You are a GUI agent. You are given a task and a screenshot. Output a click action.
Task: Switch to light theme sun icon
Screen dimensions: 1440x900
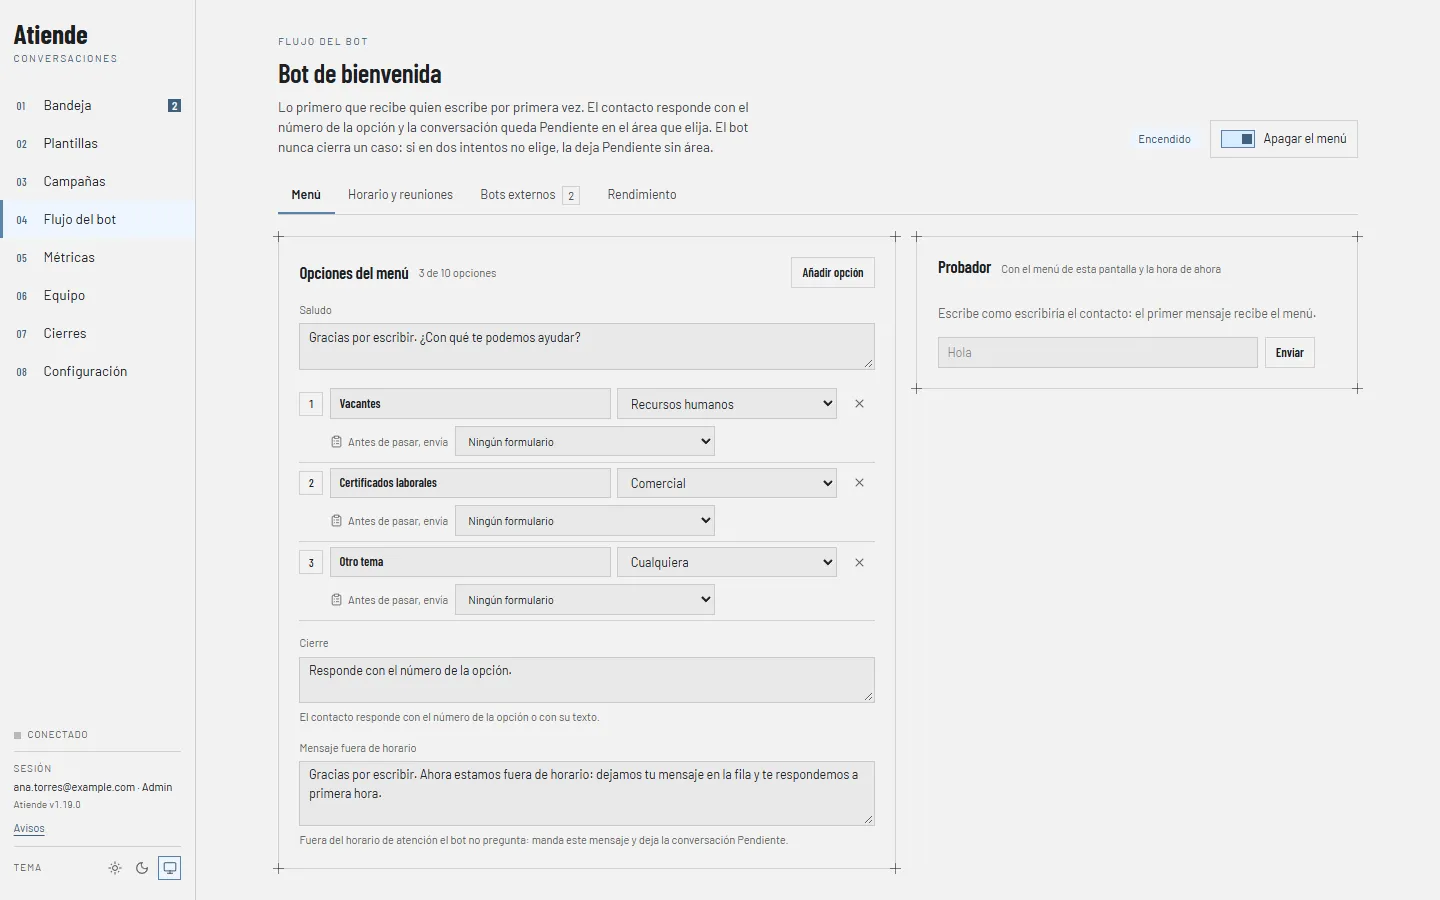coord(115,868)
